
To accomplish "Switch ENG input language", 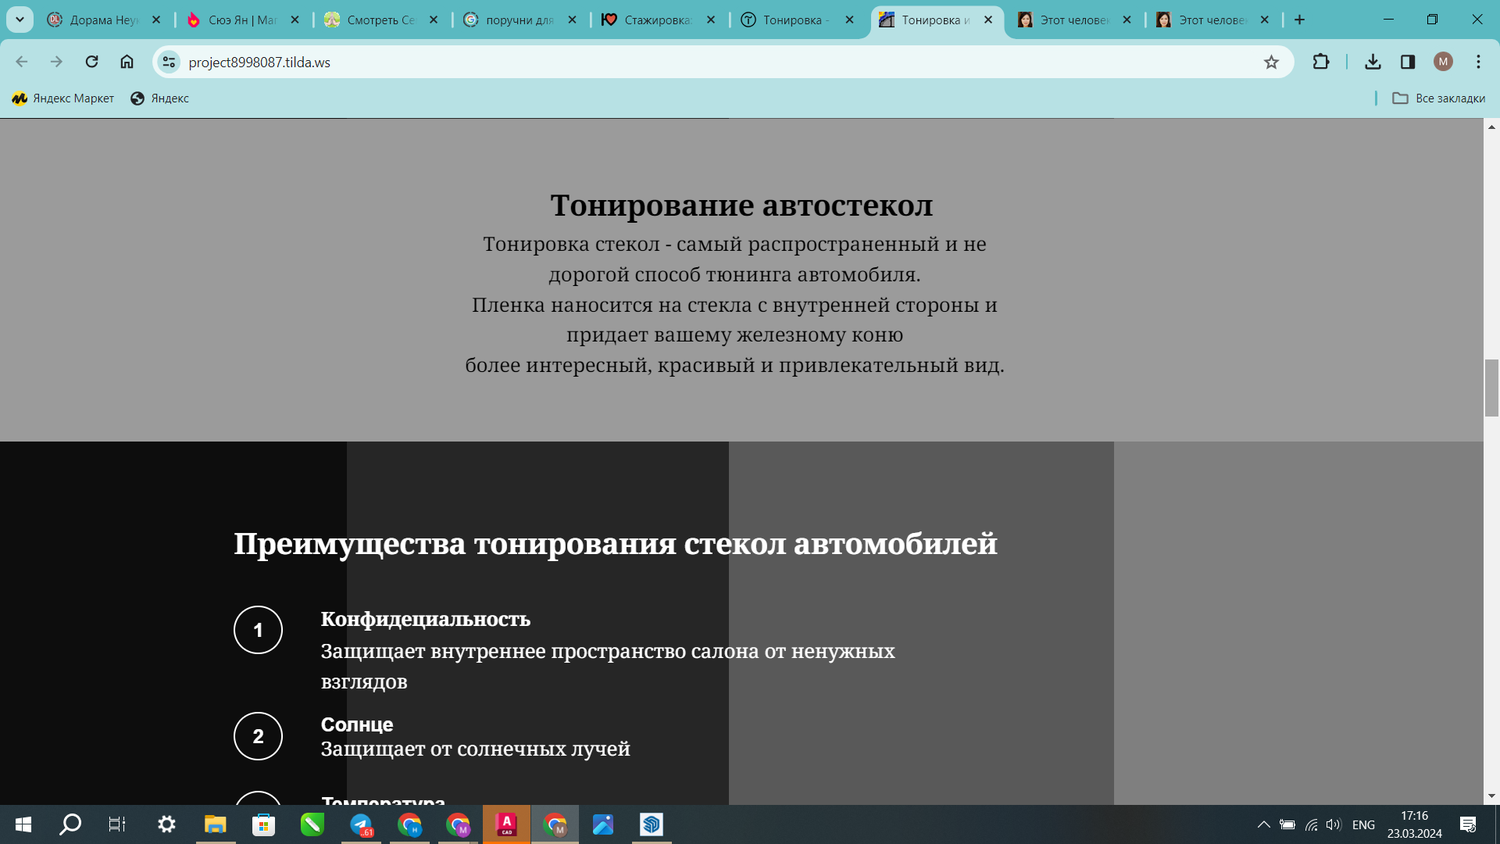I will pos(1363,825).
